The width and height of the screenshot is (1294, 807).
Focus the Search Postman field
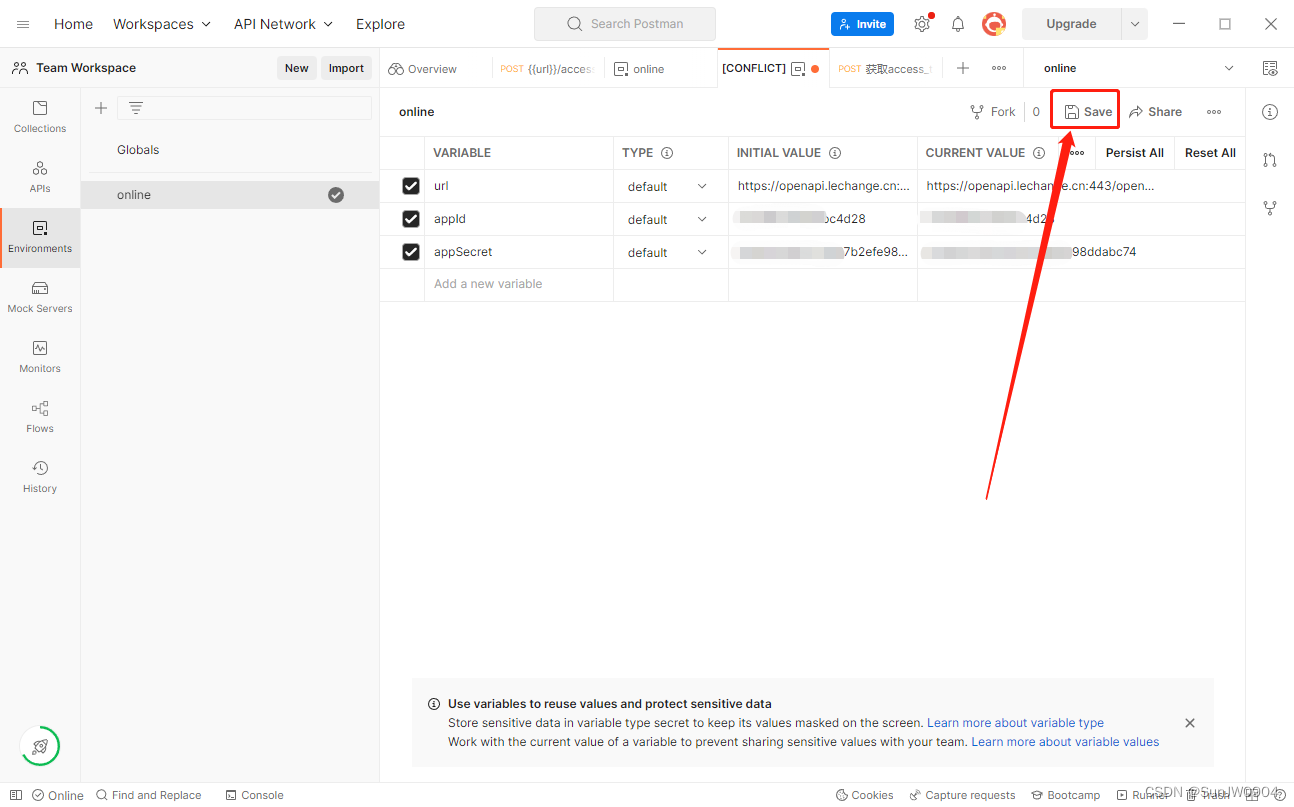coord(625,24)
